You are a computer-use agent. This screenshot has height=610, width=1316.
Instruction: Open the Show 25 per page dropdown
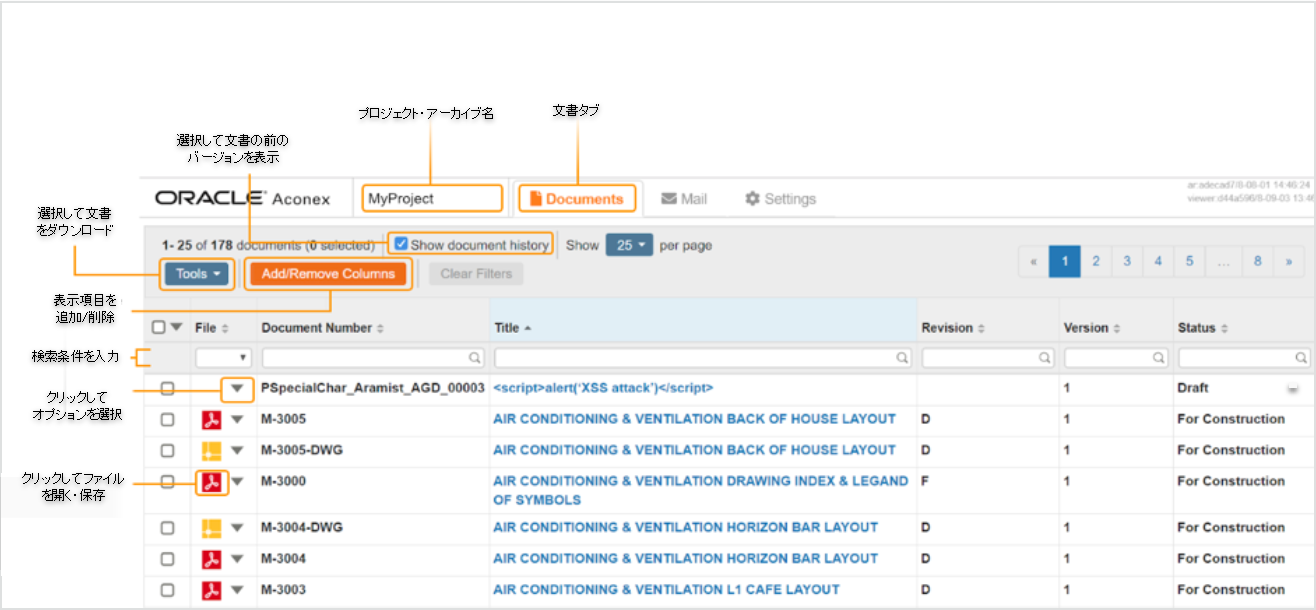coord(628,245)
